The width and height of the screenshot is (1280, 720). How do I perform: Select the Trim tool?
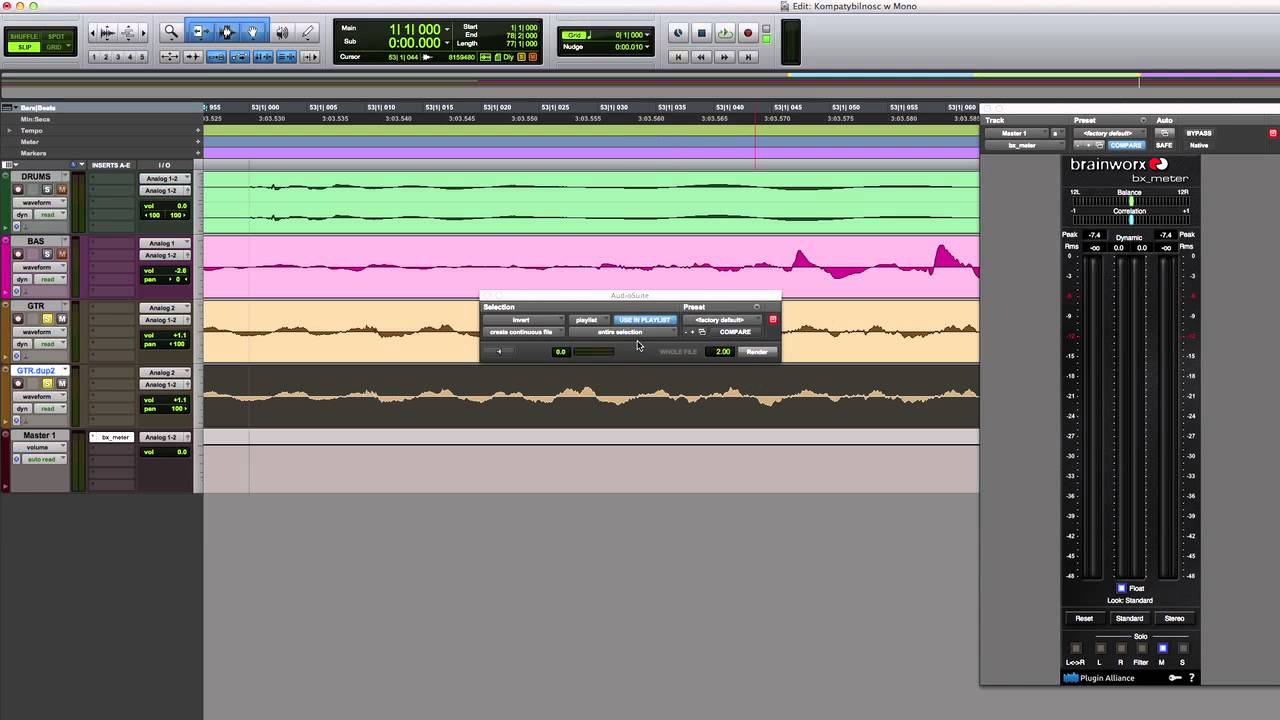[x=199, y=33]
